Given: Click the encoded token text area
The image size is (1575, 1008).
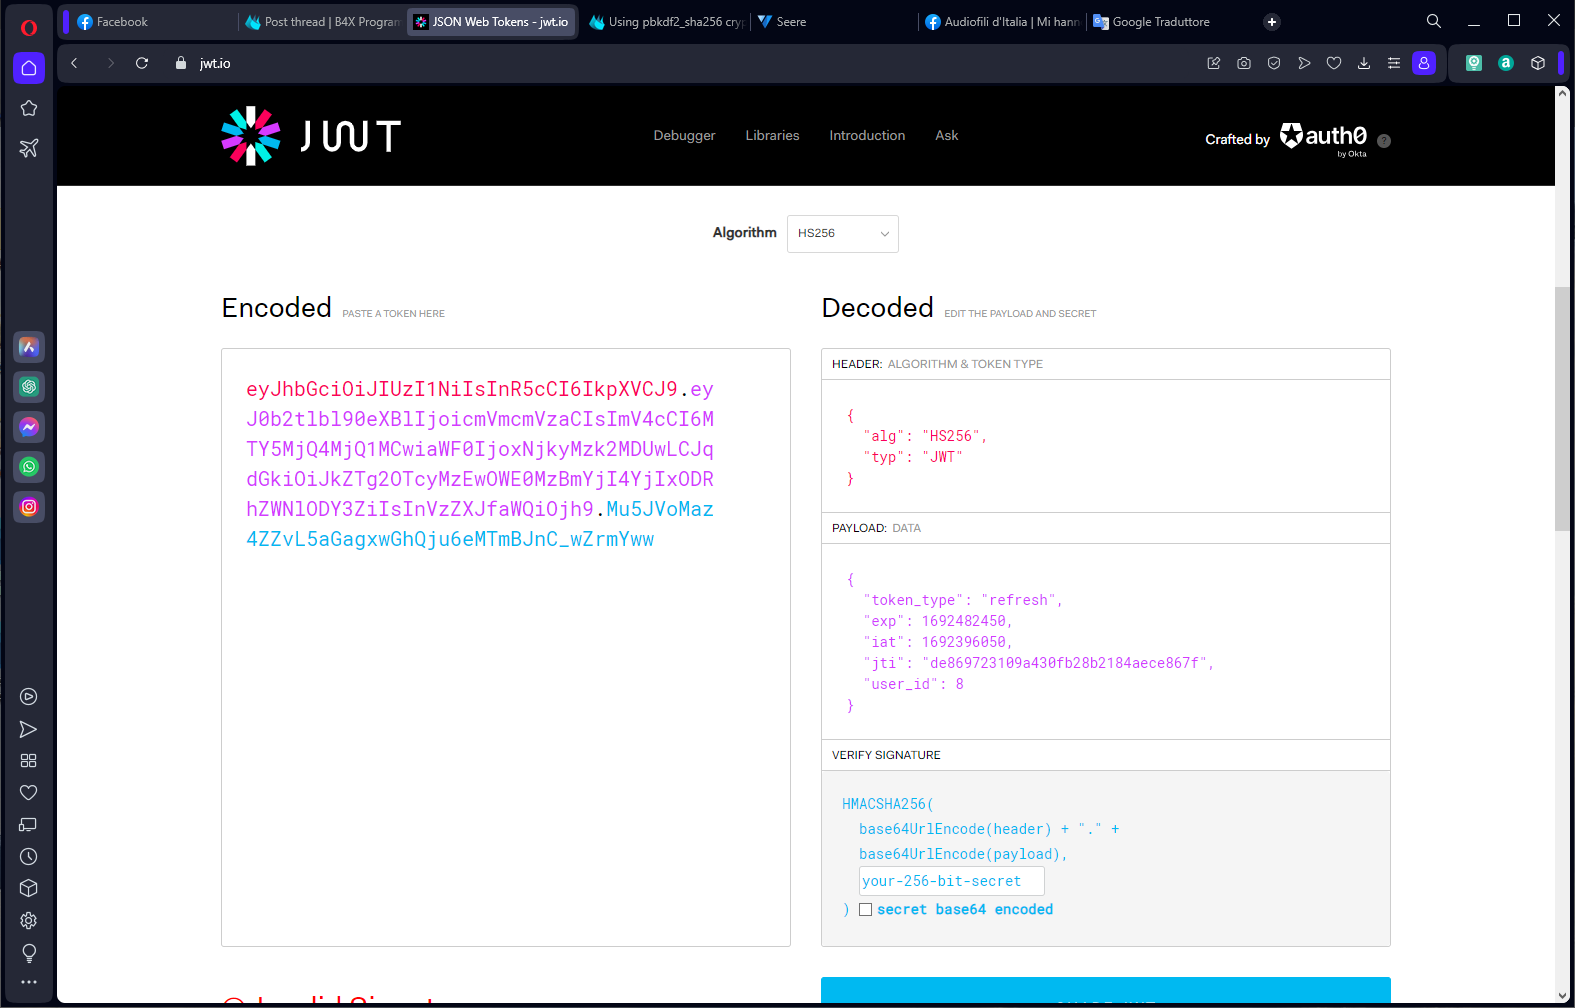Looking at the screenshot, I should 506,647.
